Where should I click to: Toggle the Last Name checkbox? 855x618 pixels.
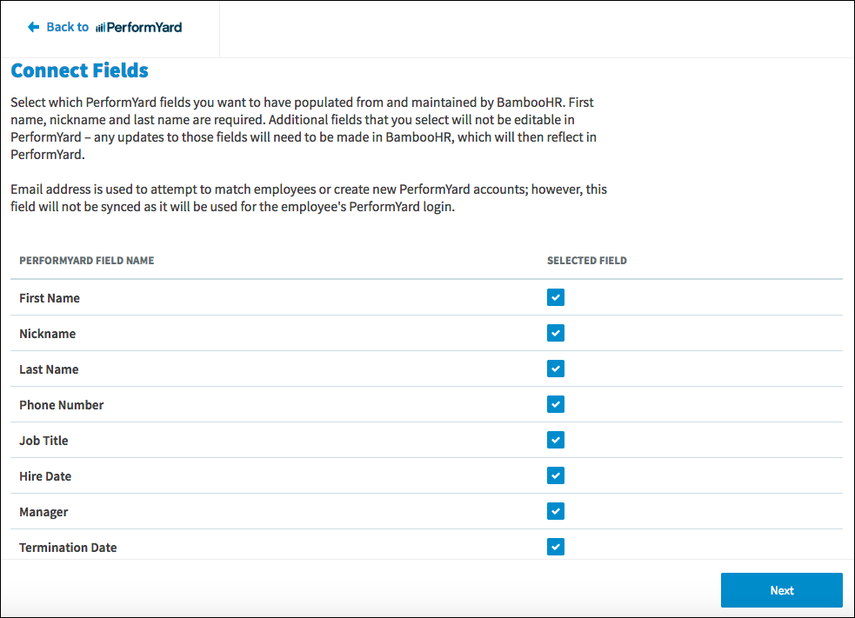point(556,369)
